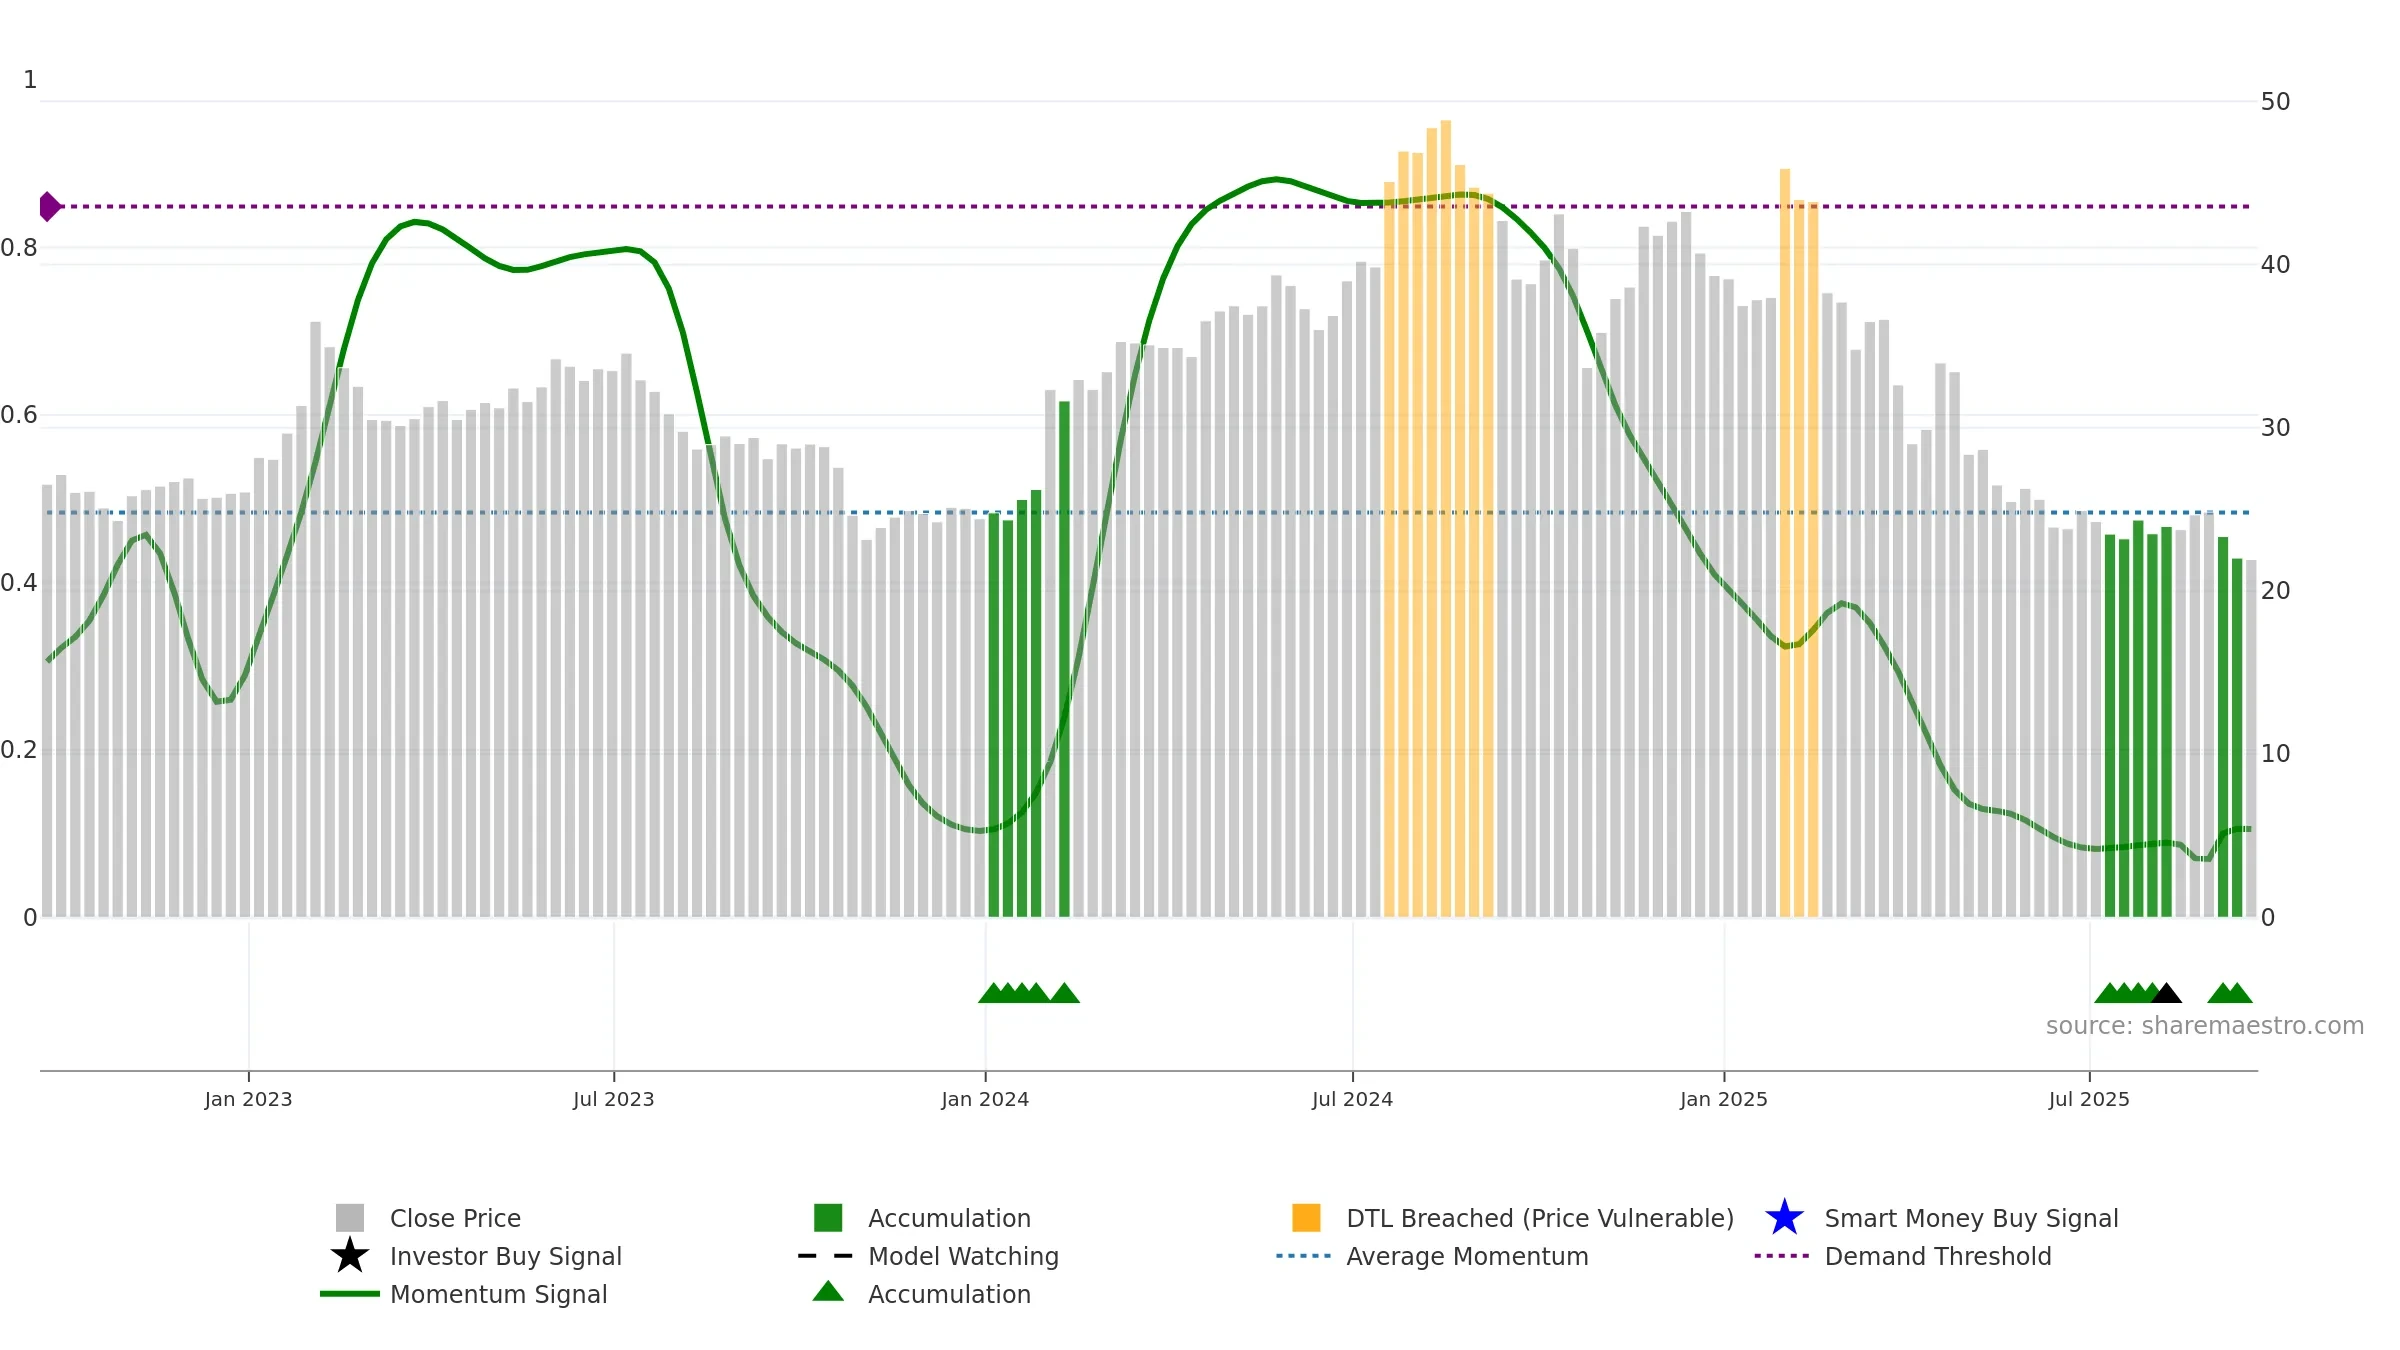The image size is (2400, 1350).
Task: Click the Jul 2023 axis label
Action: coord(613,1100)
